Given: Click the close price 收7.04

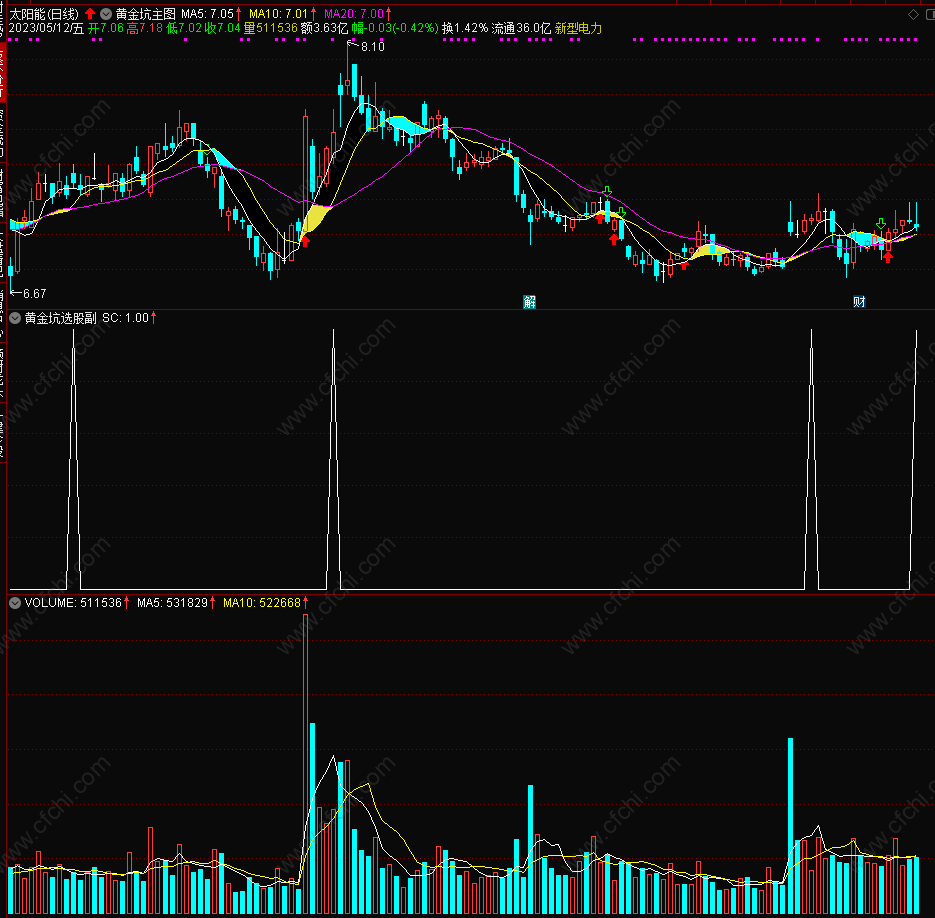Looking at the screenshot, I should pos(222,28).
